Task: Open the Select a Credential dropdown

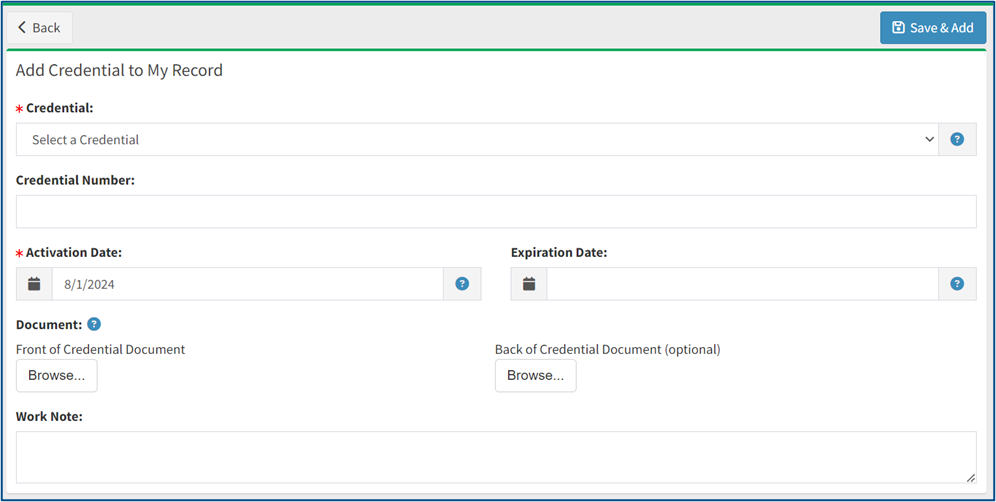Action: coord(477,140)
